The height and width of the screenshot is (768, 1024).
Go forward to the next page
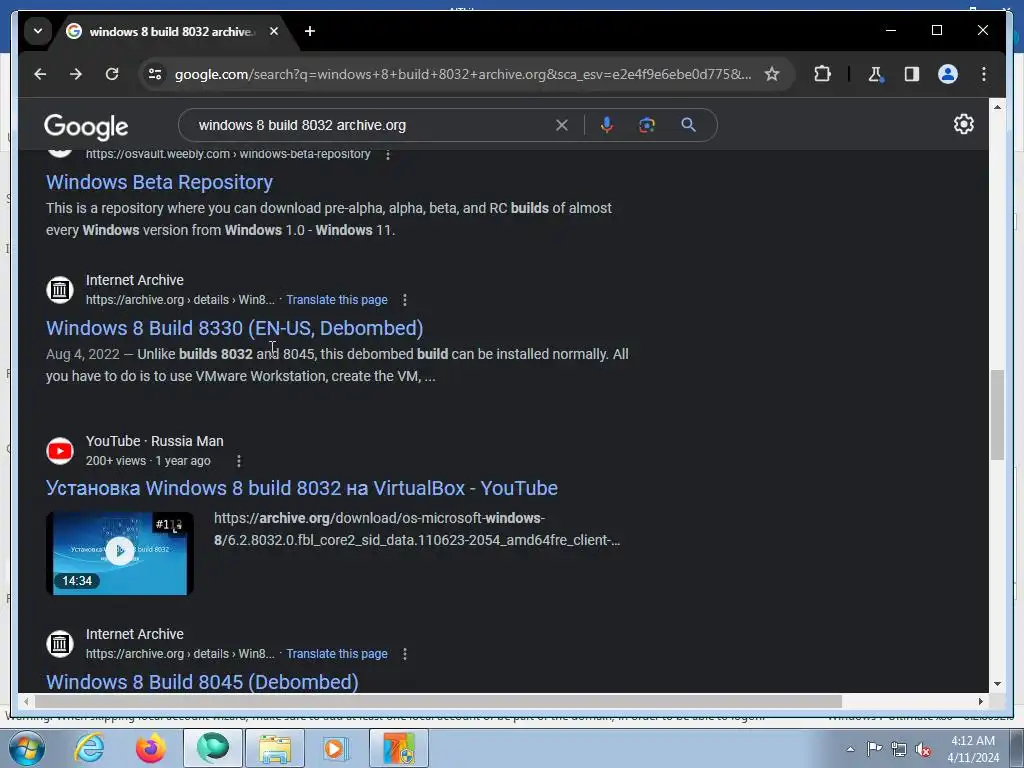point(76,74)
